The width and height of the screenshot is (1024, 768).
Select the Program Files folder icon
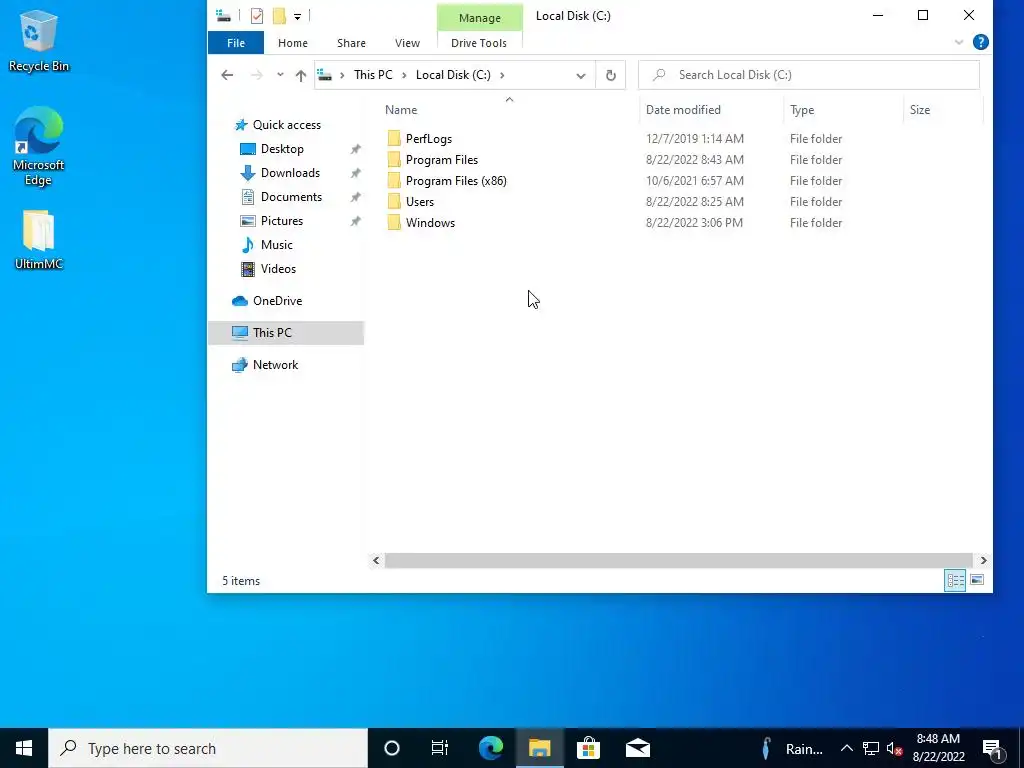tap(394, 159)
